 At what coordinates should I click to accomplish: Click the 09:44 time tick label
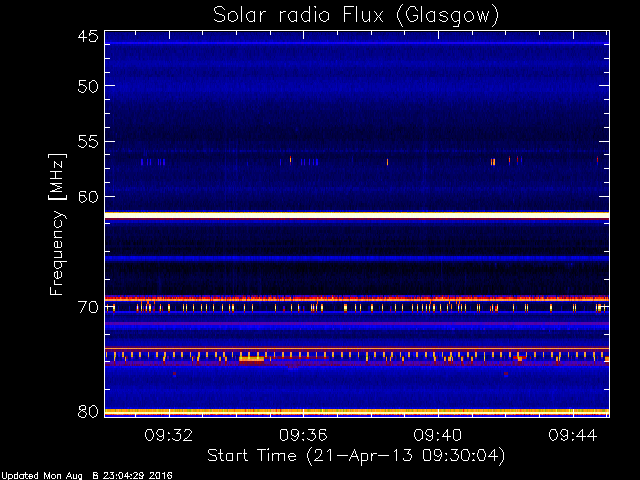[x=573, y=435]
